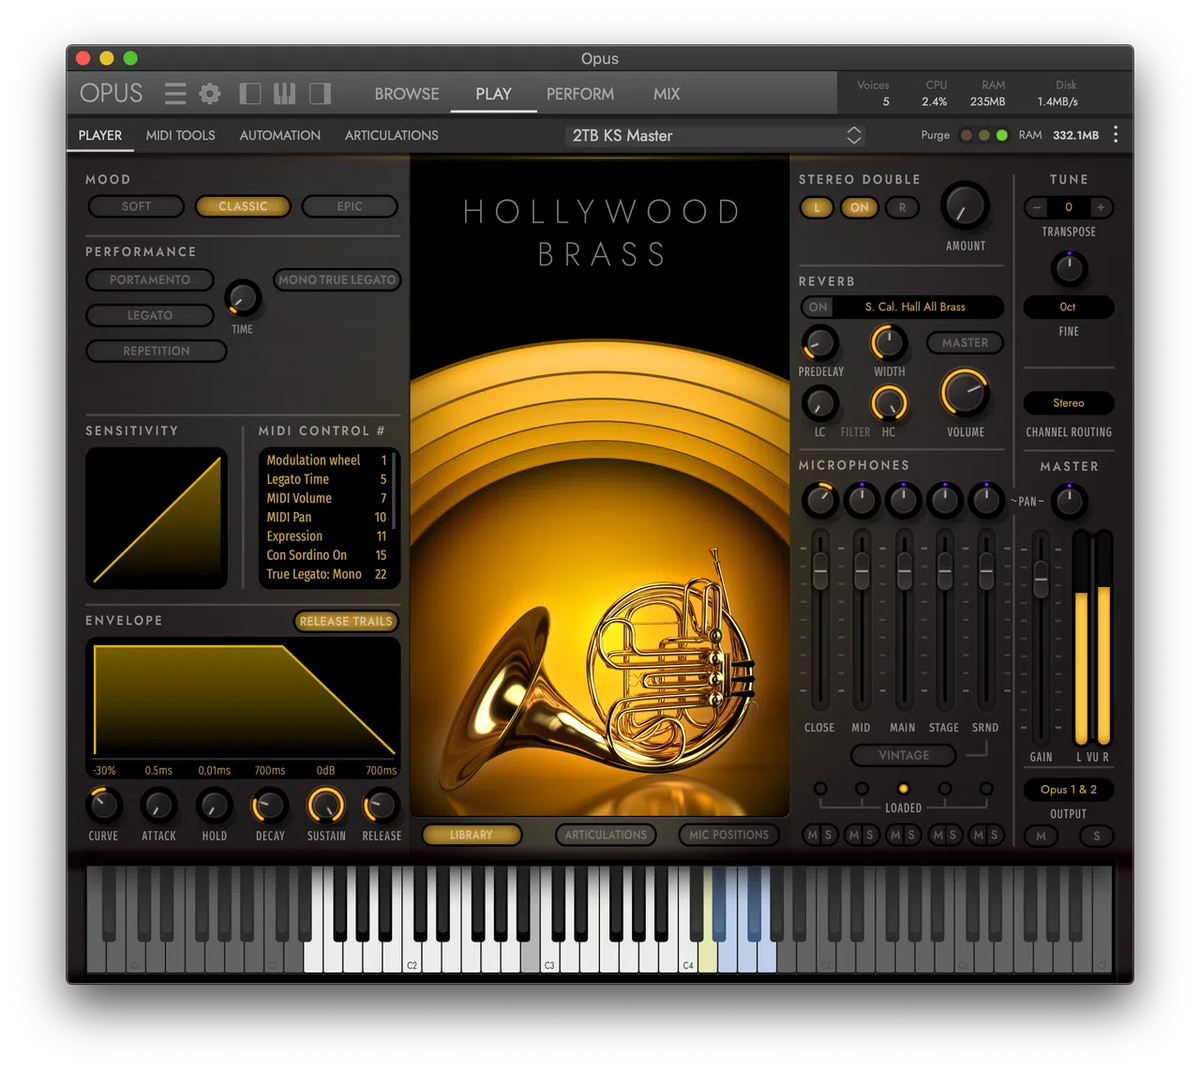Image resolution: width=1200 pixels, height=1072 pixels.
Task: Click the hamburger menu icon next to OPUS
Action: [x=174, y=93]
